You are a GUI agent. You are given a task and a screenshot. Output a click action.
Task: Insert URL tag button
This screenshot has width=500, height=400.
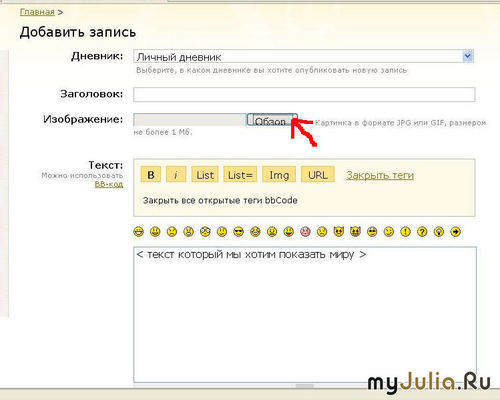(318, 175)
